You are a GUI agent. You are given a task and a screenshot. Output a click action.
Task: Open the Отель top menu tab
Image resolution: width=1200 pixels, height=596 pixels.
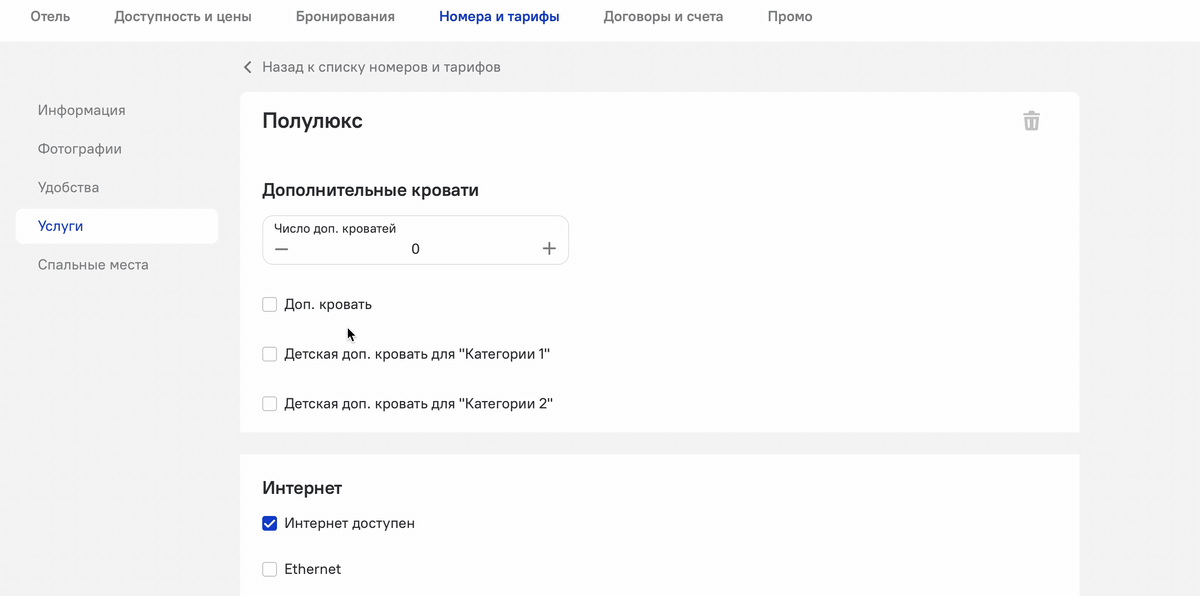(50, 16)
